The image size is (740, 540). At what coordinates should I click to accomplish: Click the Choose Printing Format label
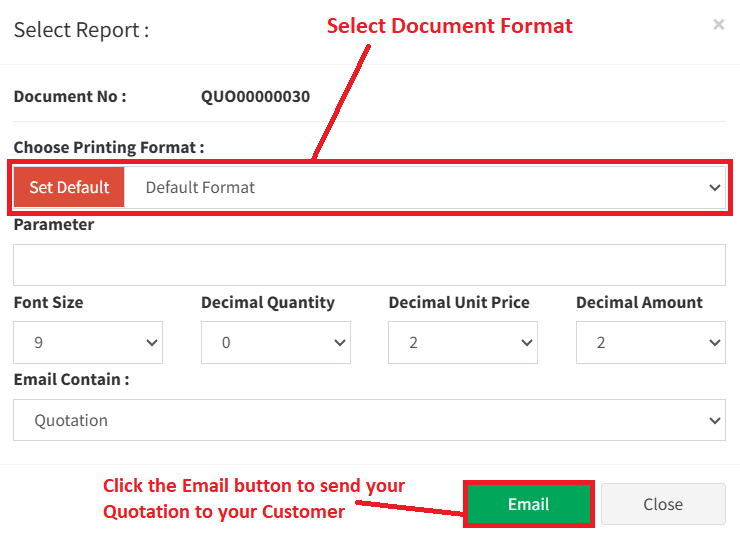click(x=108, y=147)
